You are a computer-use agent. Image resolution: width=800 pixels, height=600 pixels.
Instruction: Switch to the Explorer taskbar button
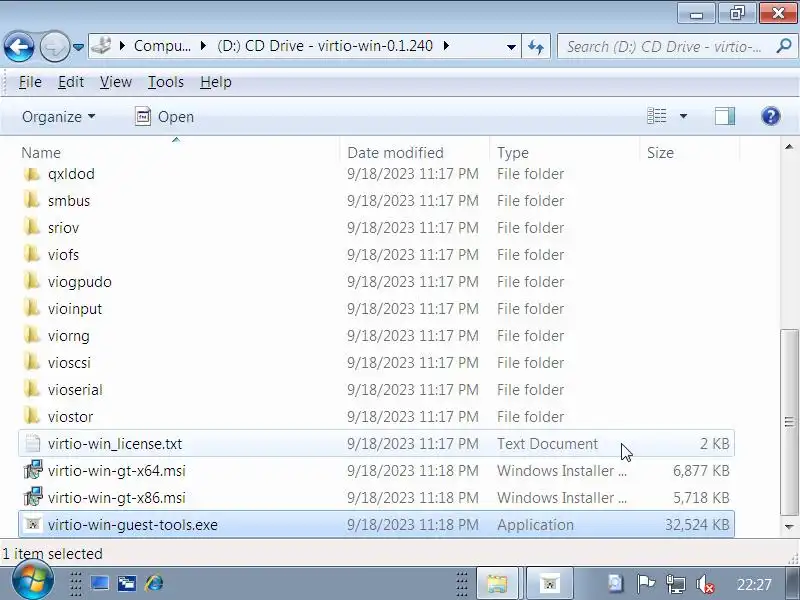tap(497, 583)
